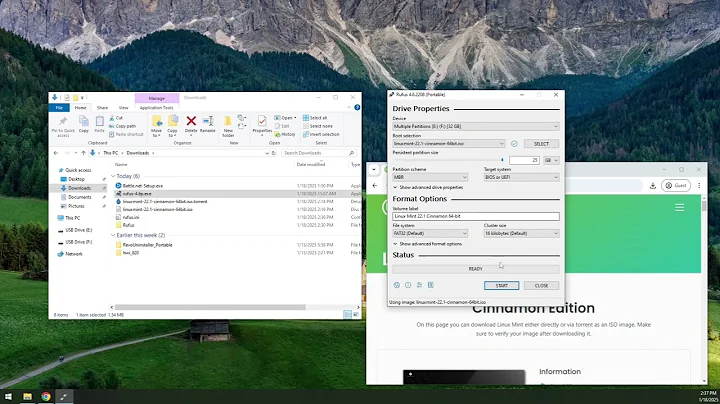Refresh the Explorer Downloads folder
This screenshot has width=720, height=404.
[274, 153]
